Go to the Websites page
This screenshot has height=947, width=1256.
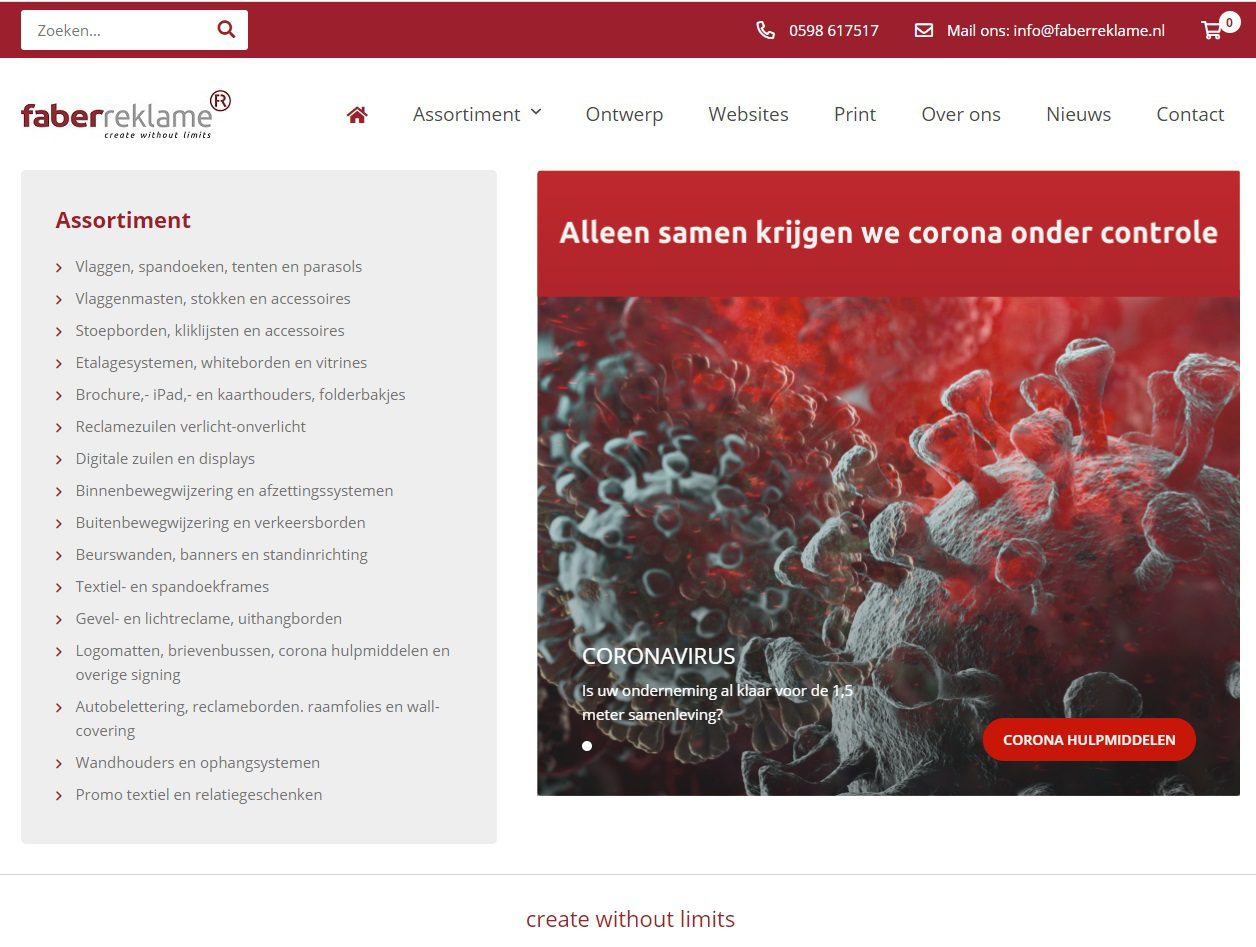pyautogui.click(x=748, y=114)
